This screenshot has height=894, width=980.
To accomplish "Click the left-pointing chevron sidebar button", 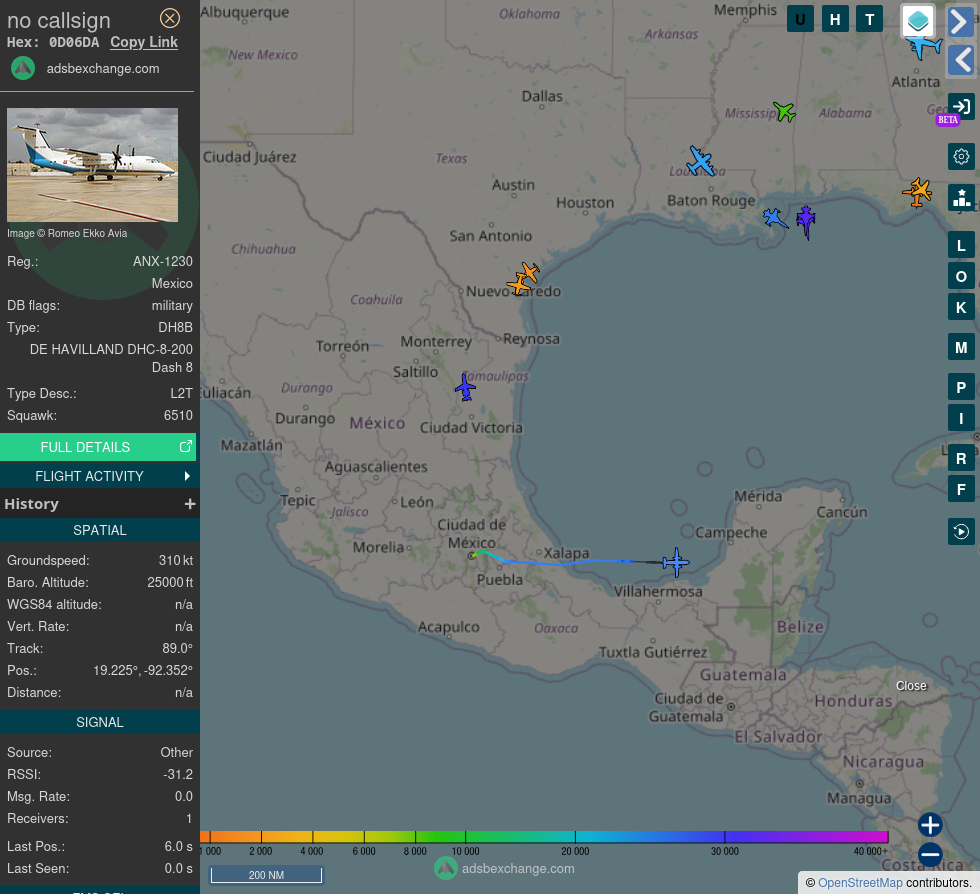I will (x=961, y=61).
